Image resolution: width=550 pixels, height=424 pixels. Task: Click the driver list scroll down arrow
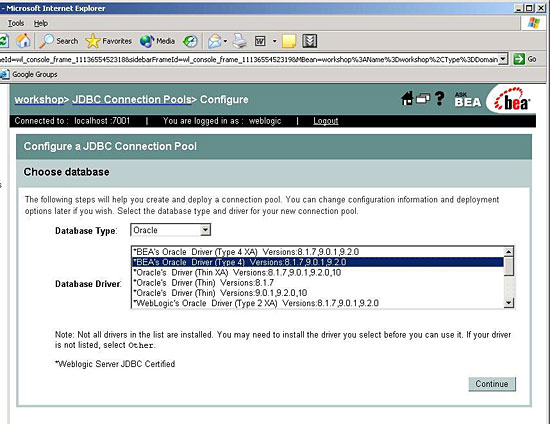pyautogui.click(x=509, y=303)
